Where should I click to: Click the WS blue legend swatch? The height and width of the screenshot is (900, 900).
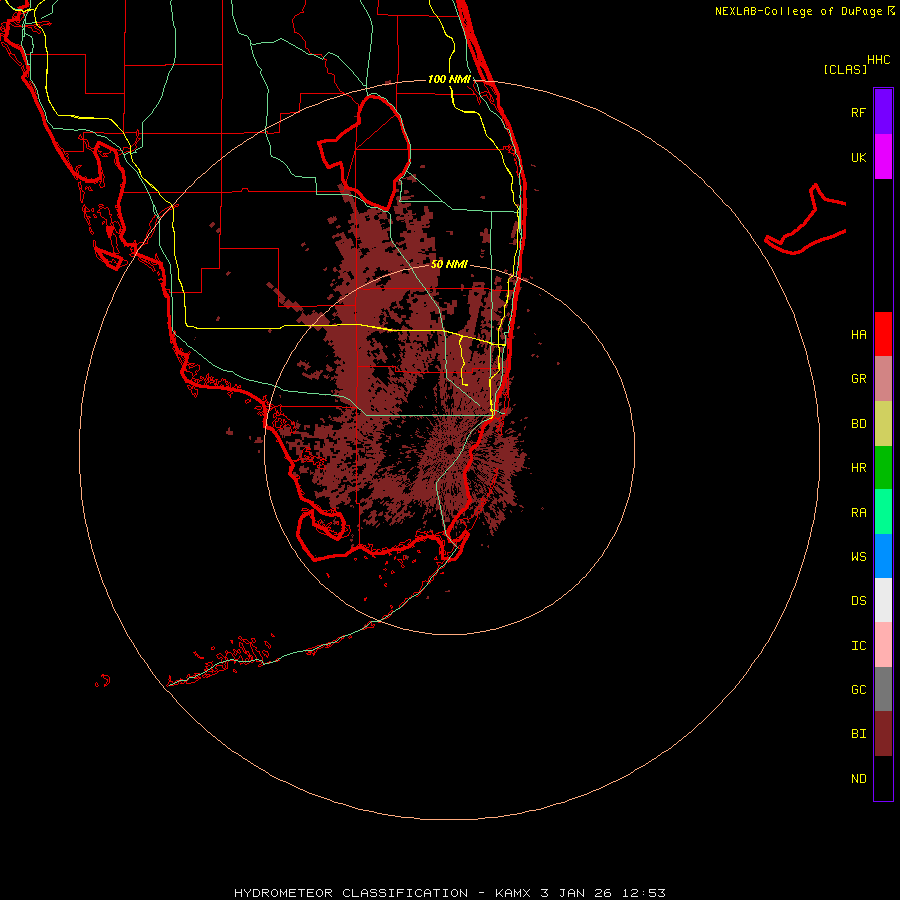coord(883,556)
